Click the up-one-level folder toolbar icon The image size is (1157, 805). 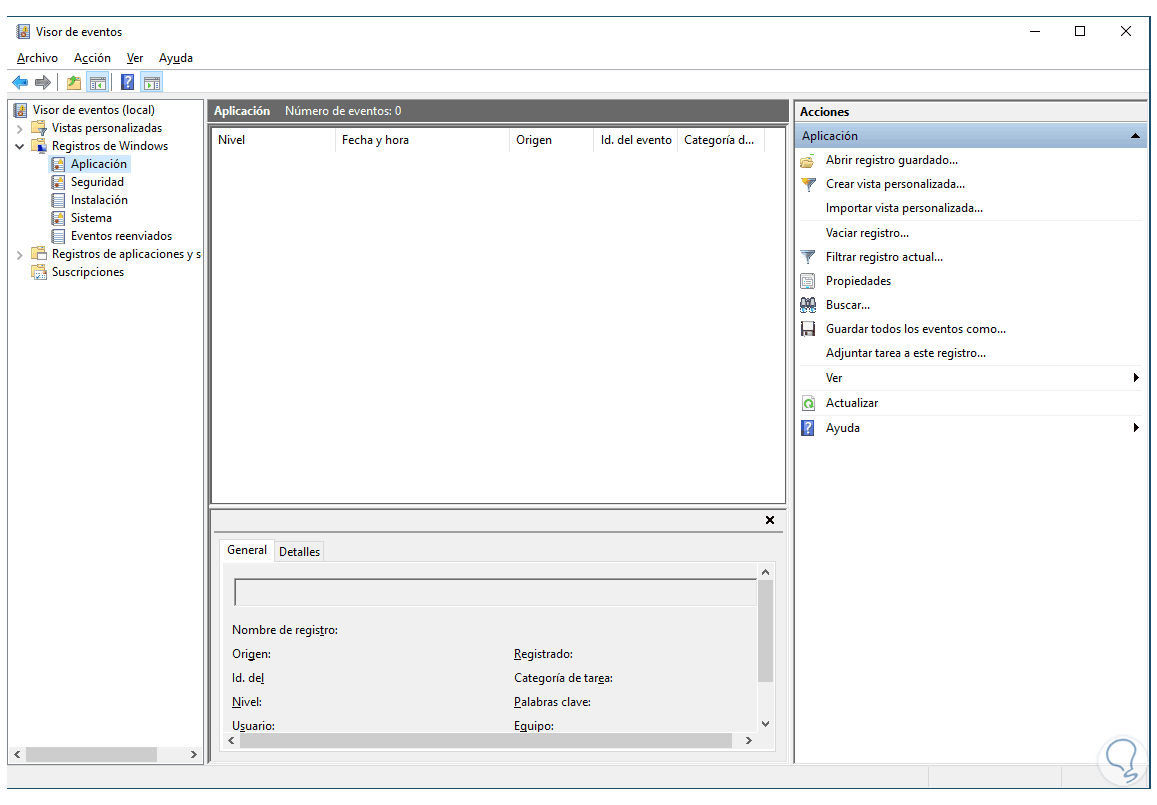click(x=74, y=83)
